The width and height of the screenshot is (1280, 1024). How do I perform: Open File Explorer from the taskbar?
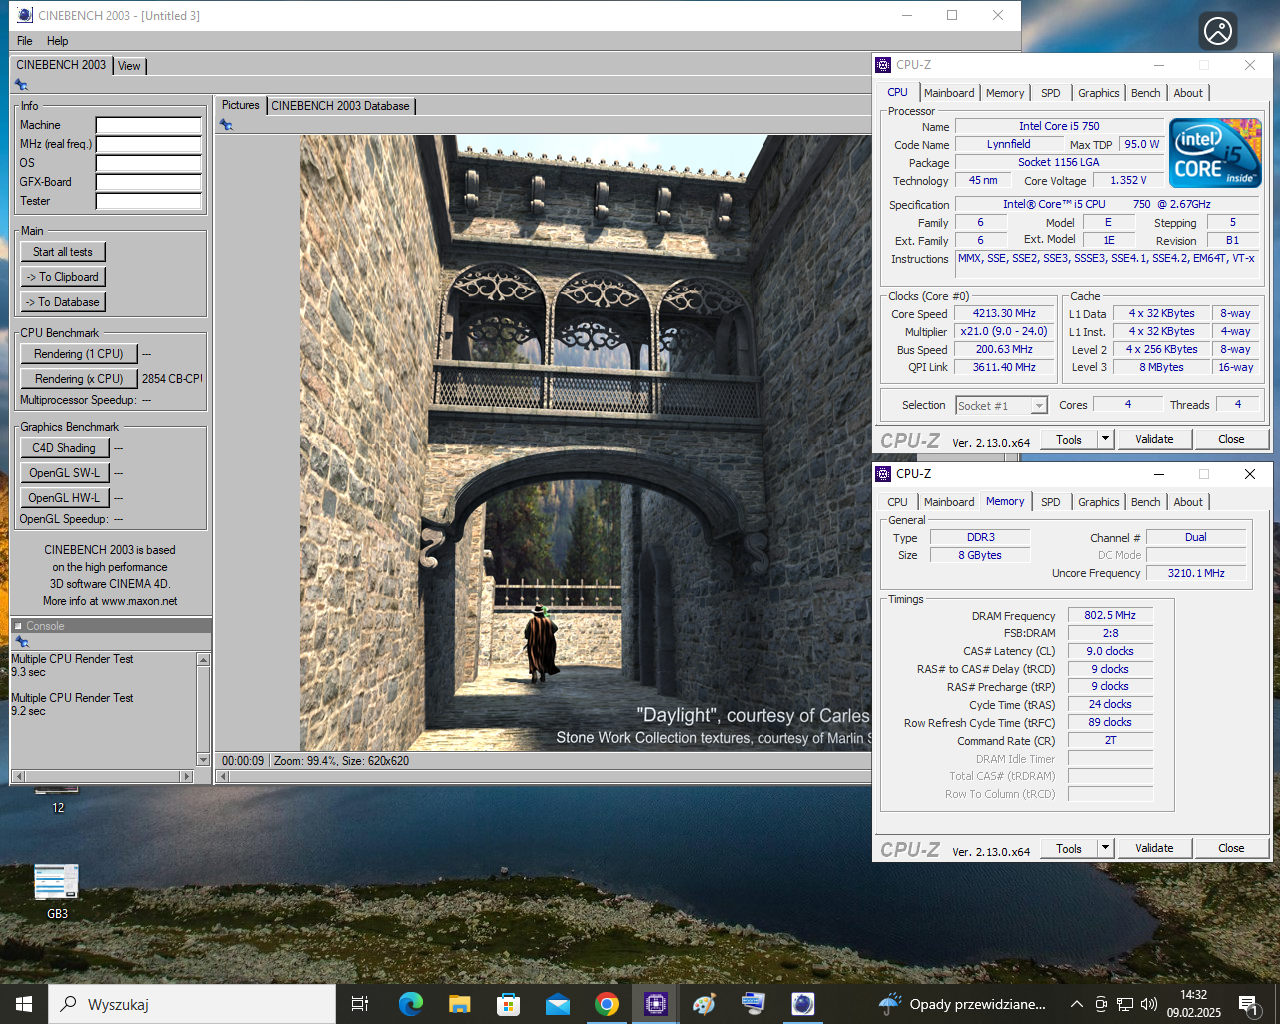click(x=459, y=1004)
